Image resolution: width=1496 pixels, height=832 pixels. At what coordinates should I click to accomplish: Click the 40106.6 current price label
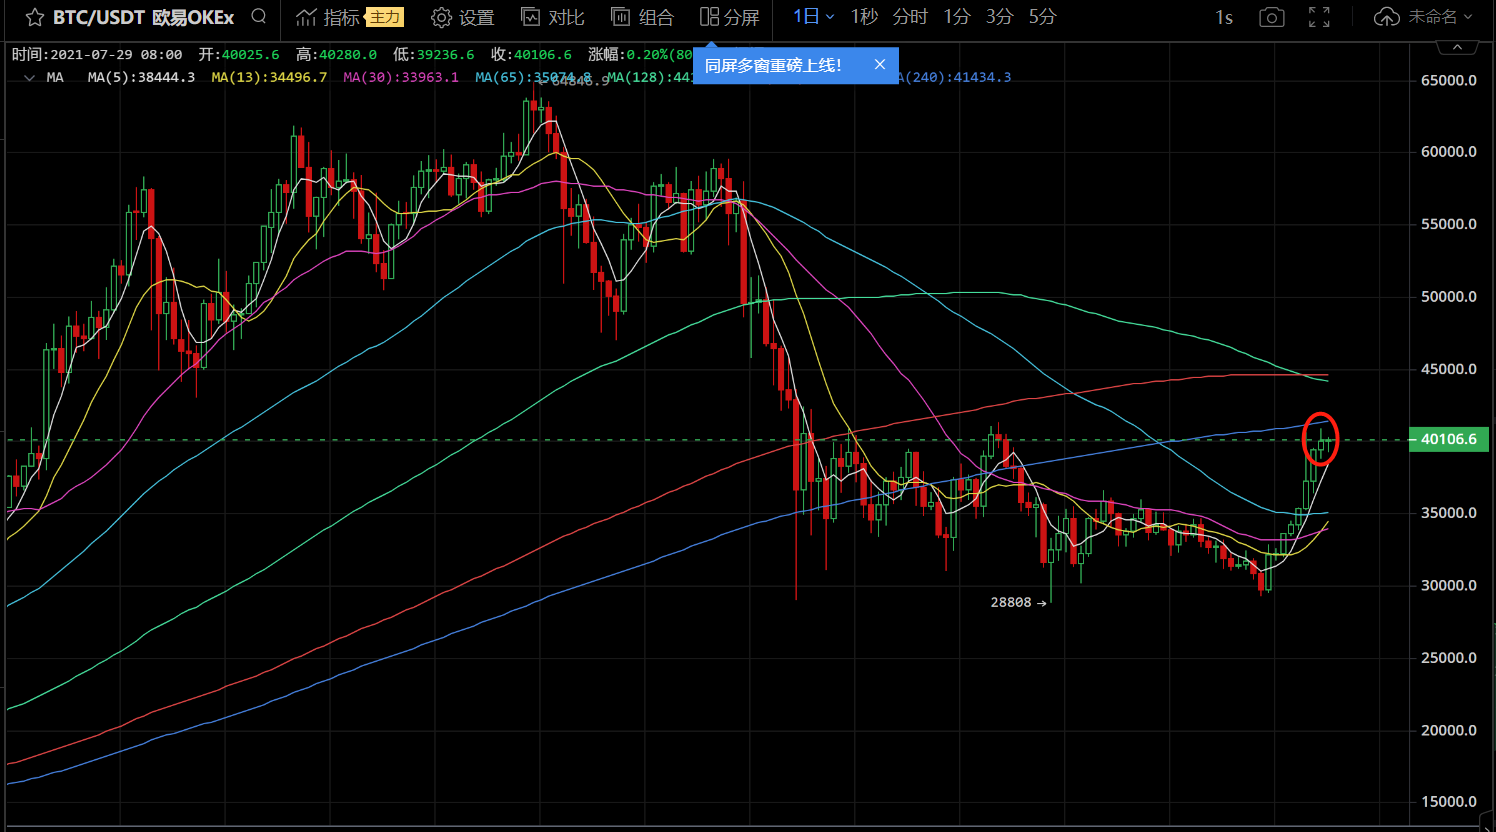pos(1448,439)
